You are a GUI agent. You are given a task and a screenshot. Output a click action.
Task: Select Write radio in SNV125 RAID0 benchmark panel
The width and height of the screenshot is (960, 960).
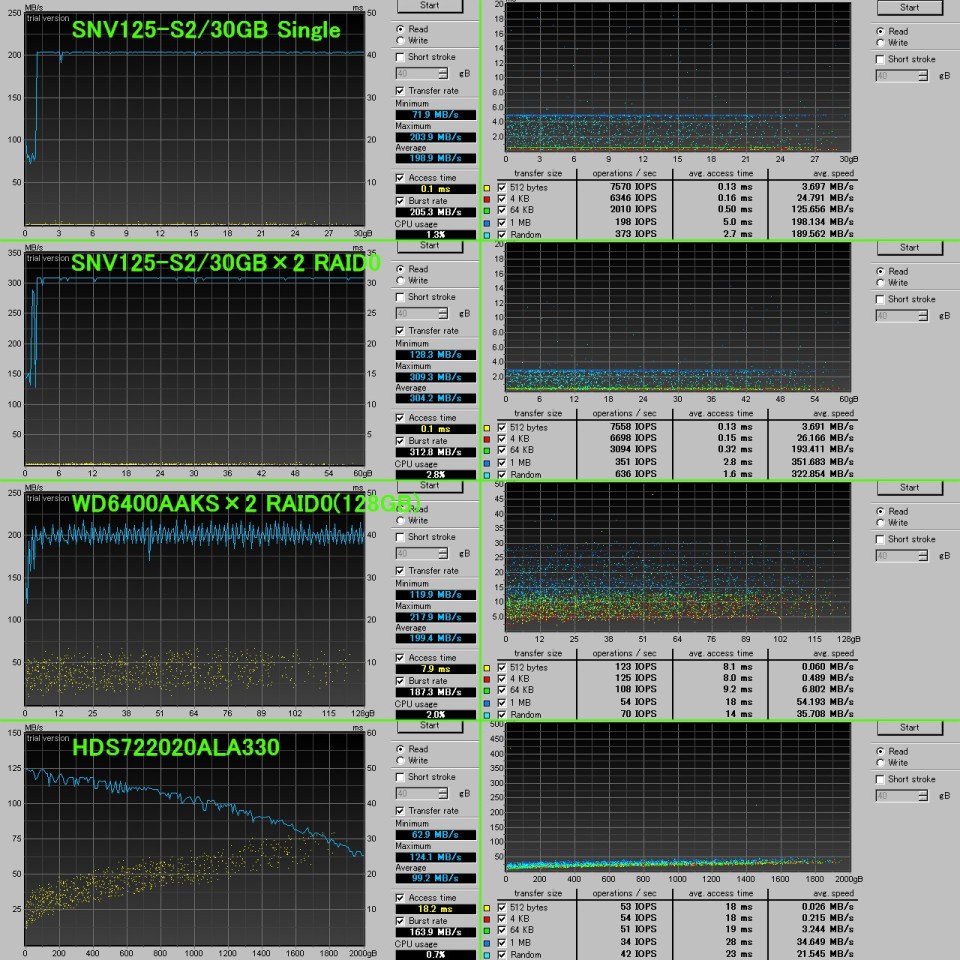pos(400,280)
